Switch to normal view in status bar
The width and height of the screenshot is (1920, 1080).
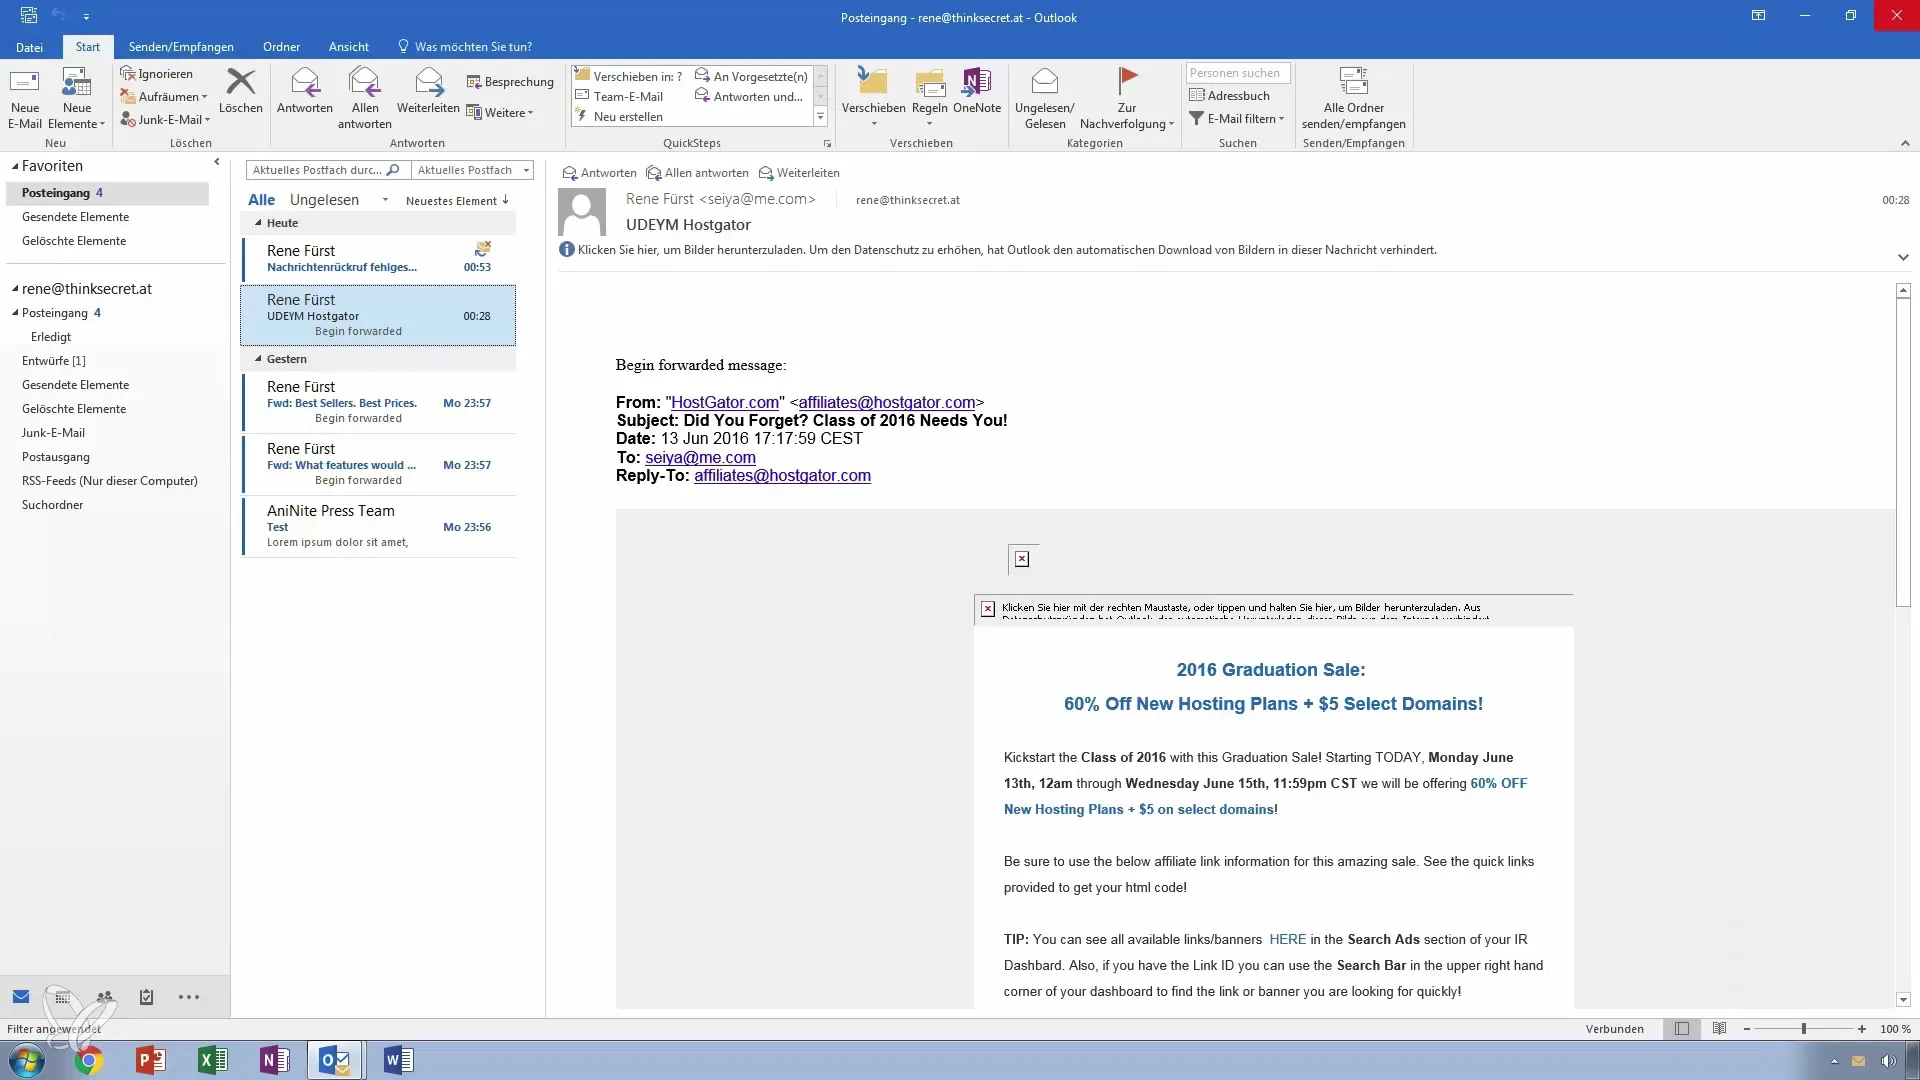[x=1682, y=1028]
